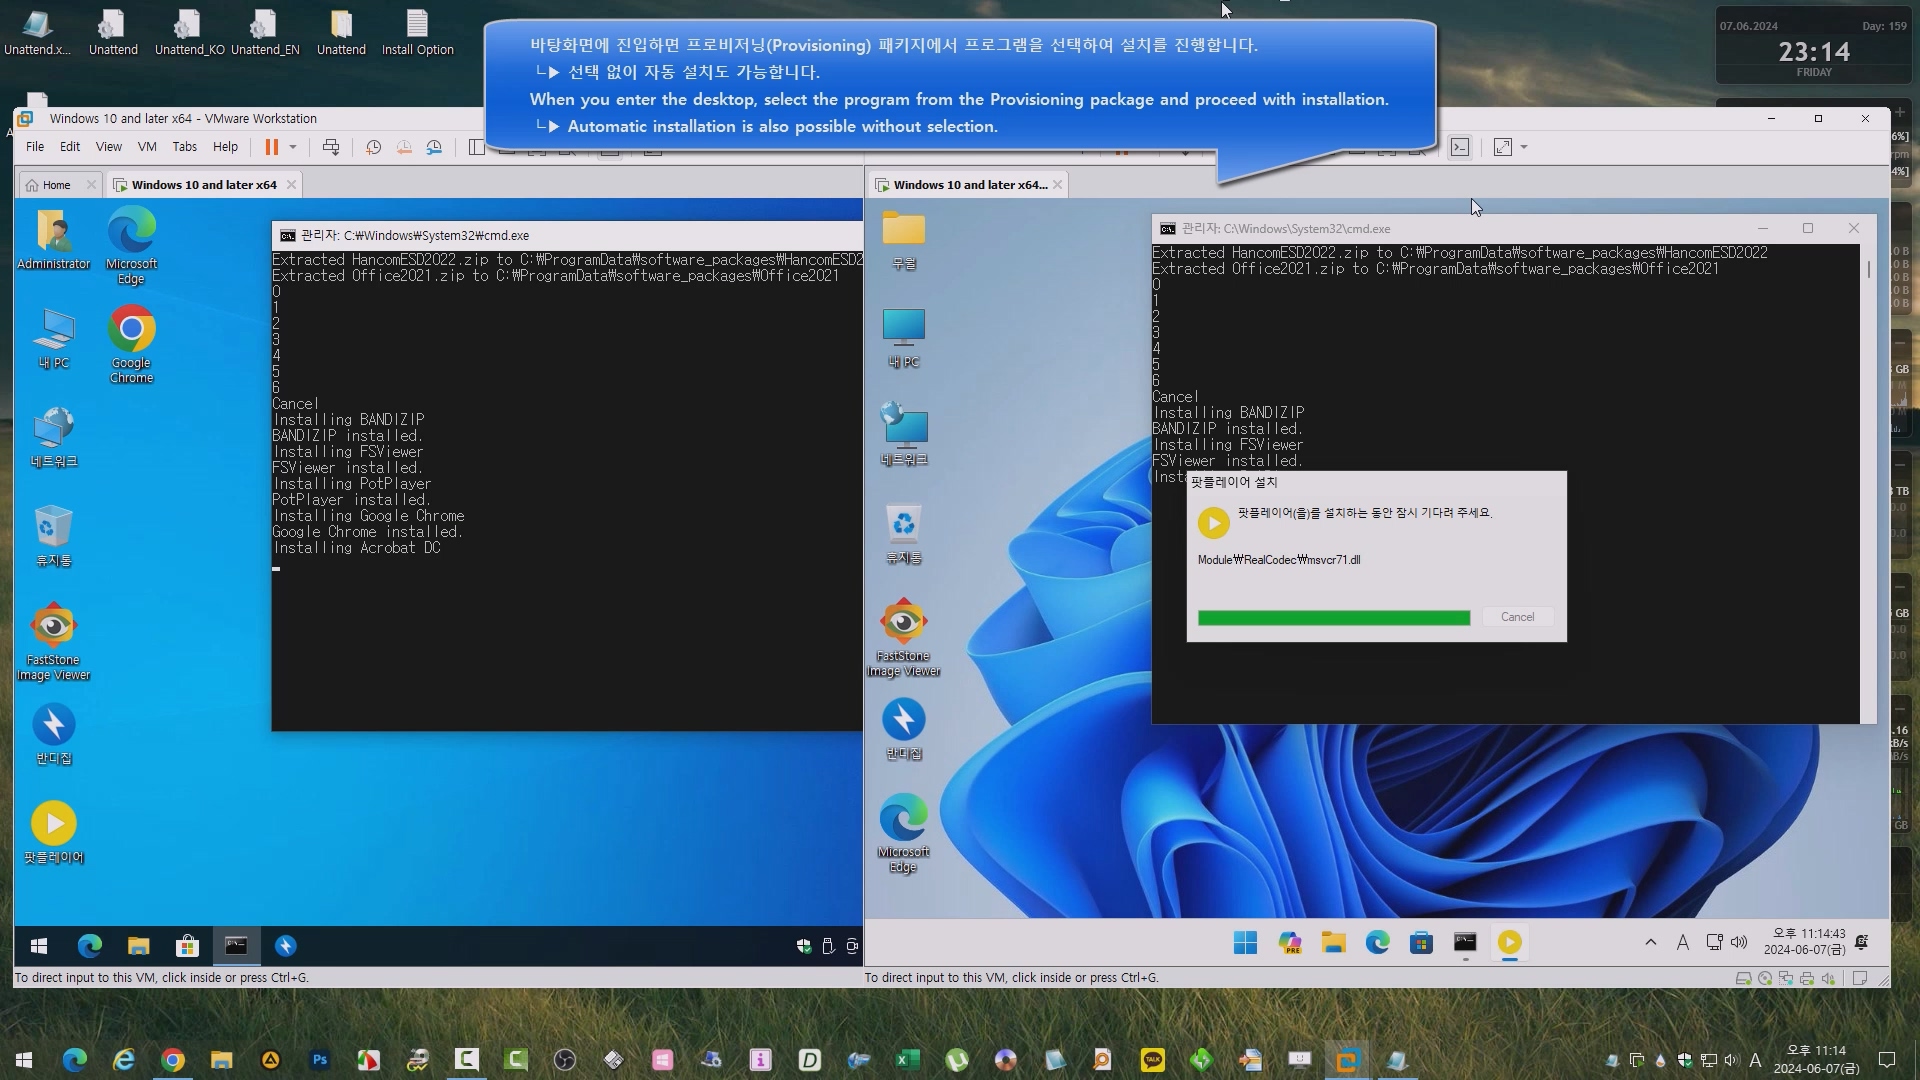Open the VMware console view icon
Viewport: 1920px width, 1080px height.
tap(1460, 147)
